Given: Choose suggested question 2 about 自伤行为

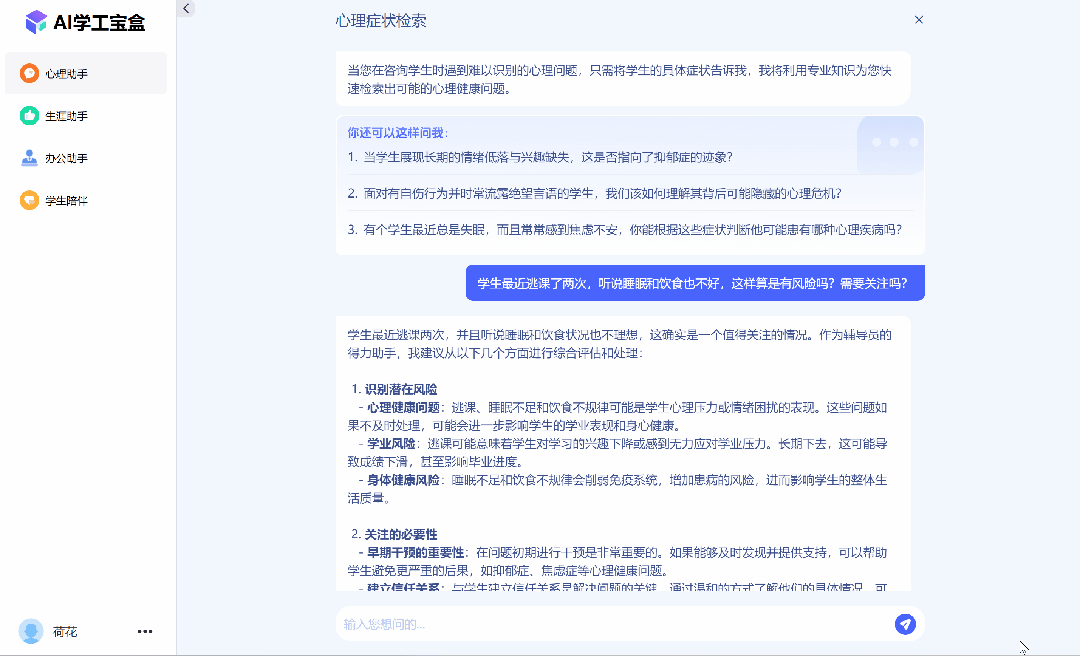Looking at the screenshot, I should point(594,193).
